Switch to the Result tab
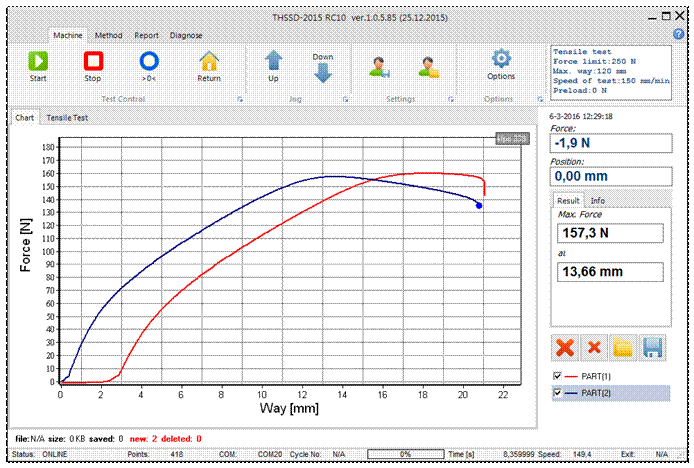694x468 pixels. point(568,201)
